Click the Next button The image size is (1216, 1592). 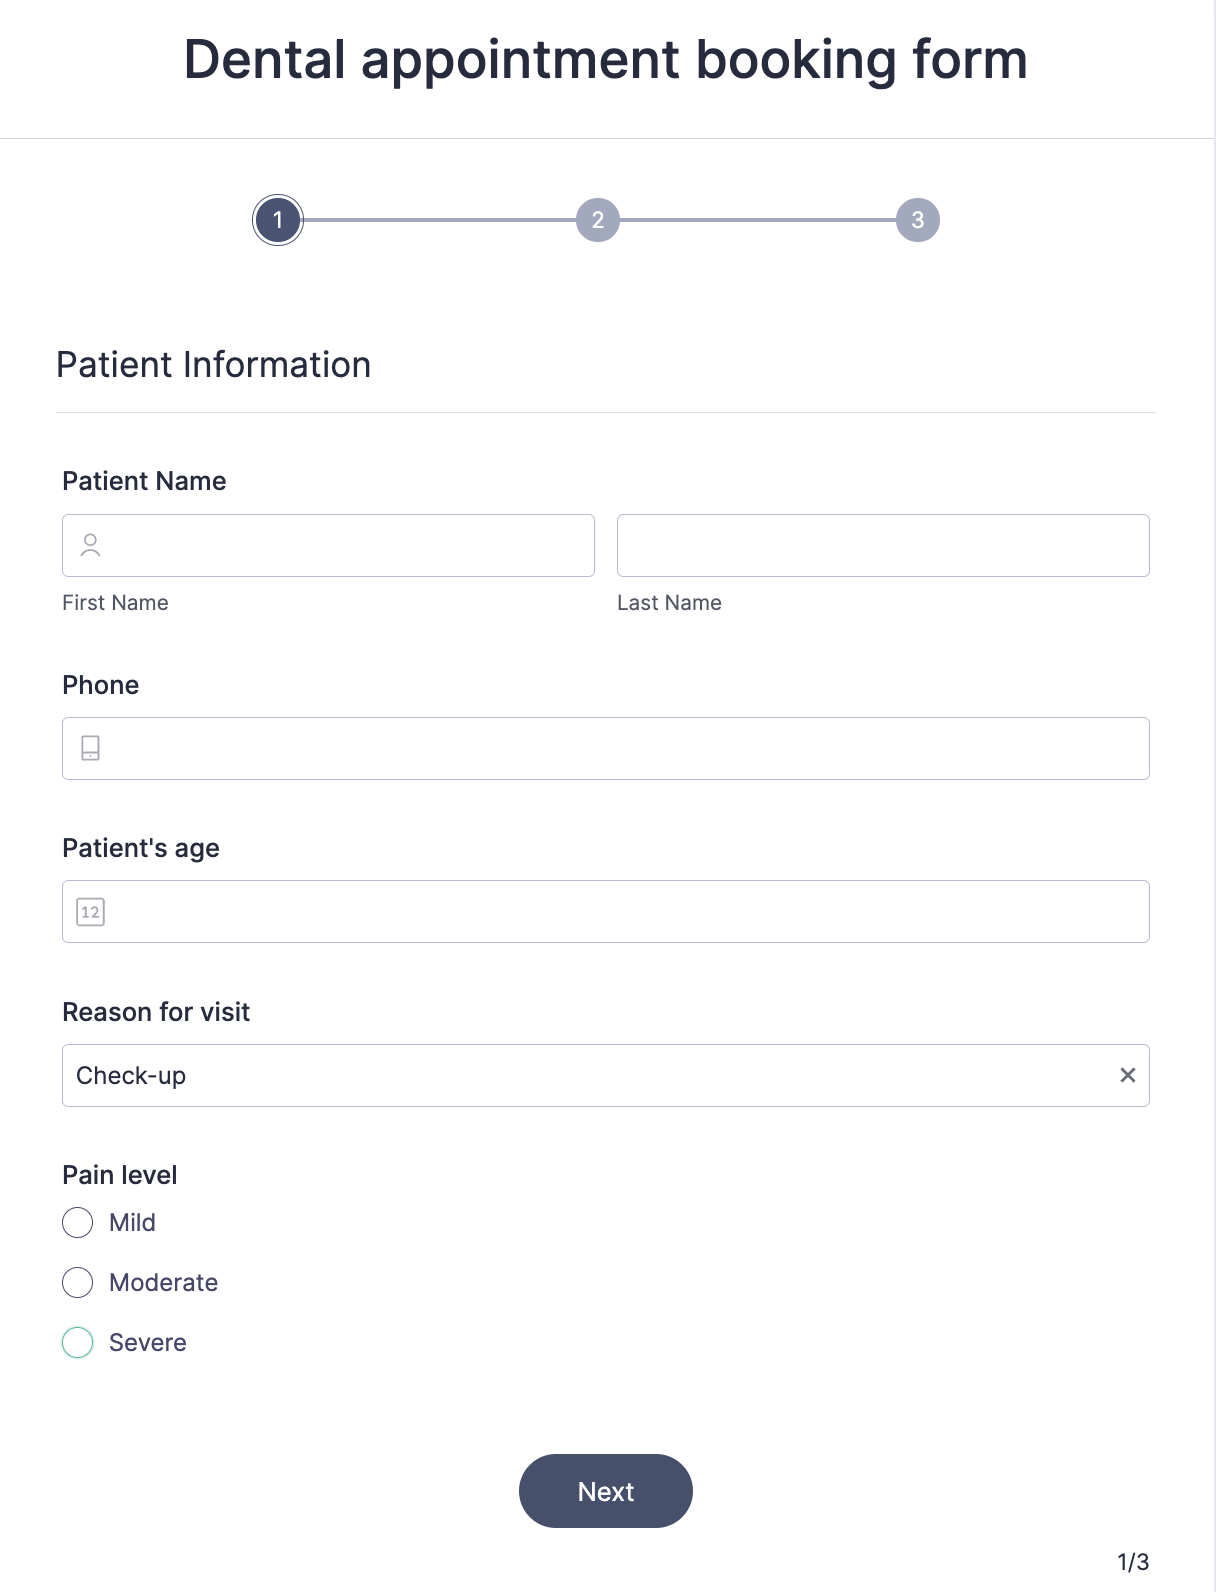(x=606, y=1491)
